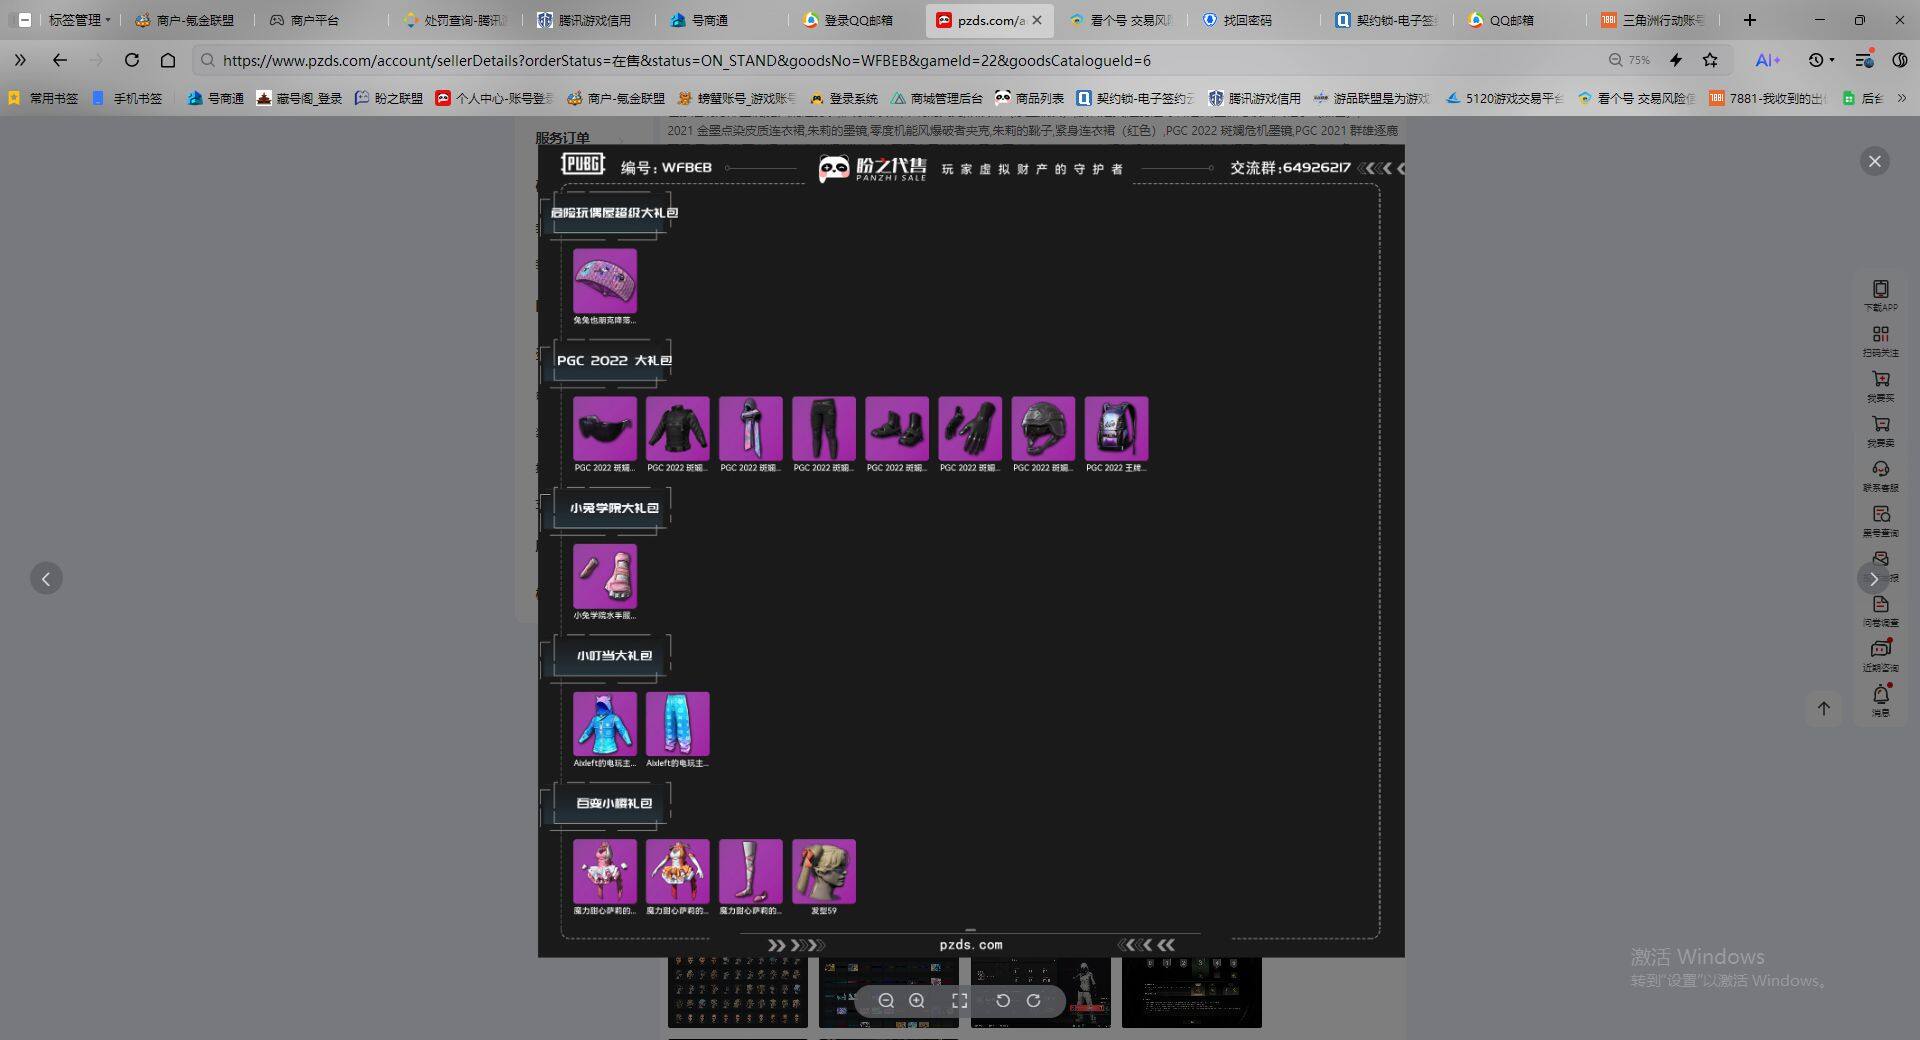Reload the page with the refresh icon
Viewport: 1920px width, 1040px height.
click(132, 60)
